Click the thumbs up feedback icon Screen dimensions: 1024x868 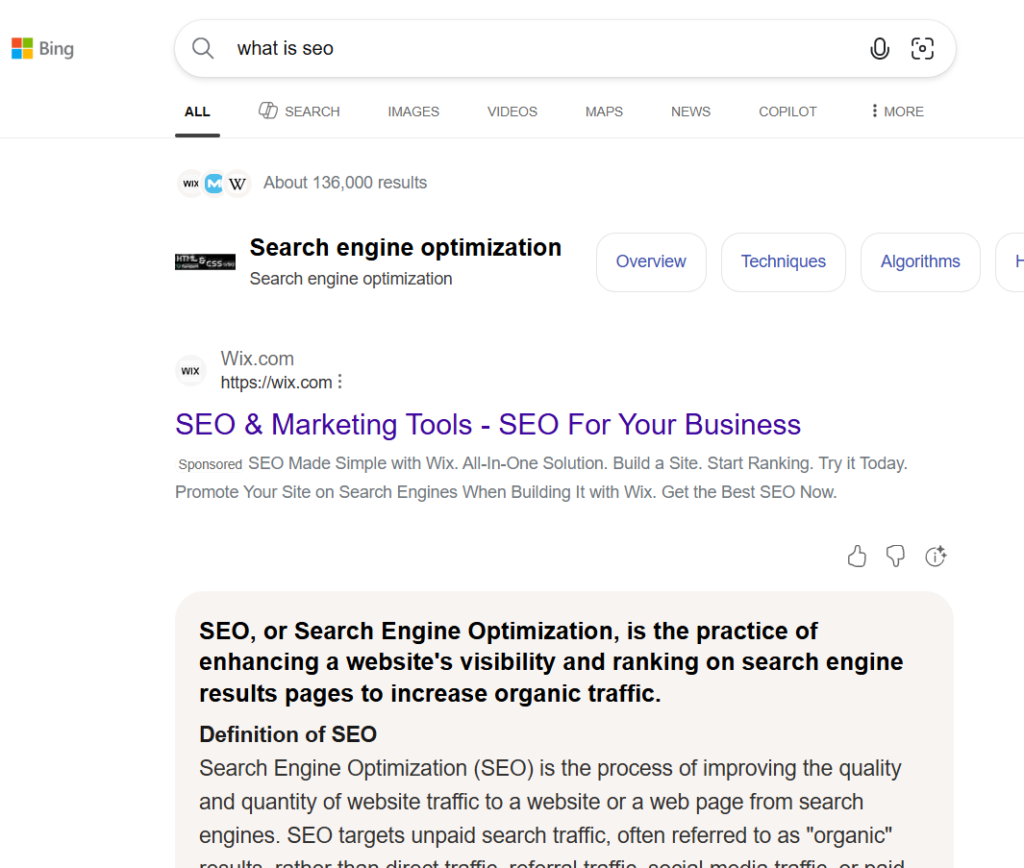[857, 557]
